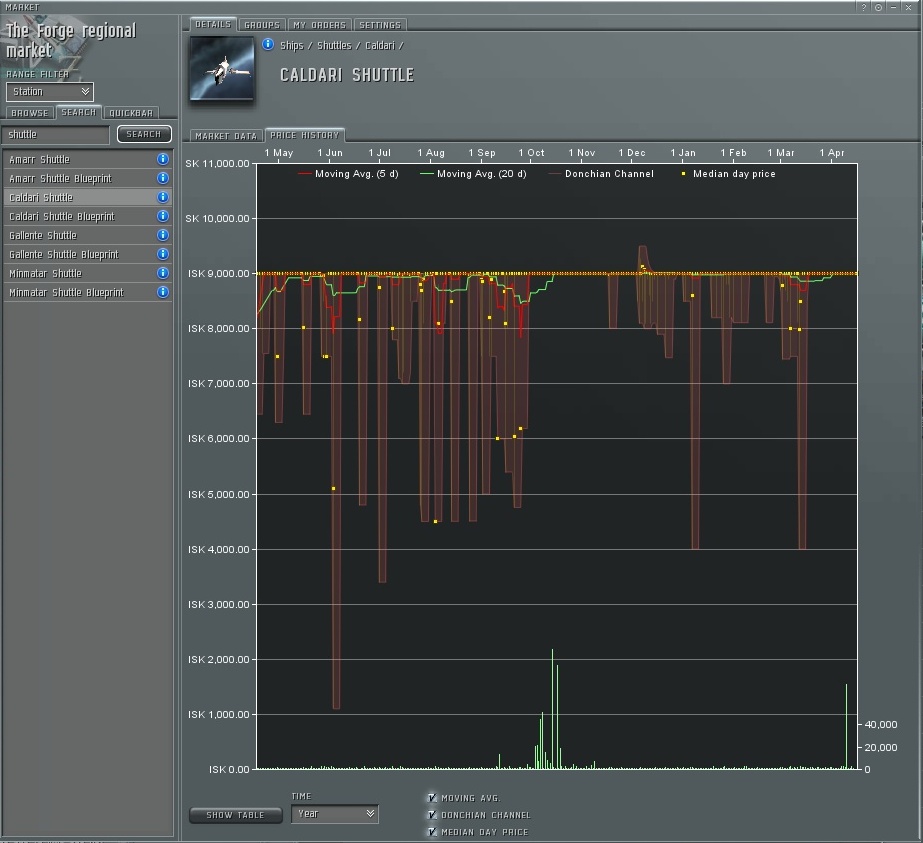Click the Ships breadcrumb link
This screenshot has height=843, width=923.
pos(292,45)
